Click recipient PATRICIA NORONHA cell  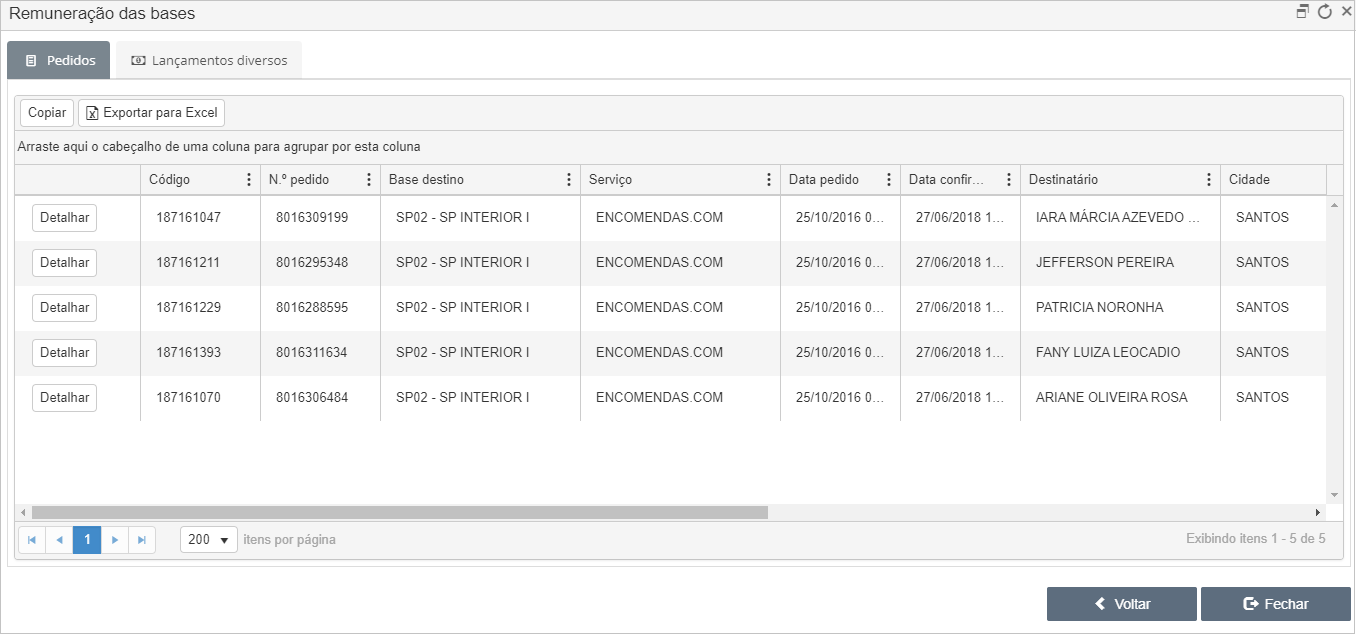pos(1121,308)
